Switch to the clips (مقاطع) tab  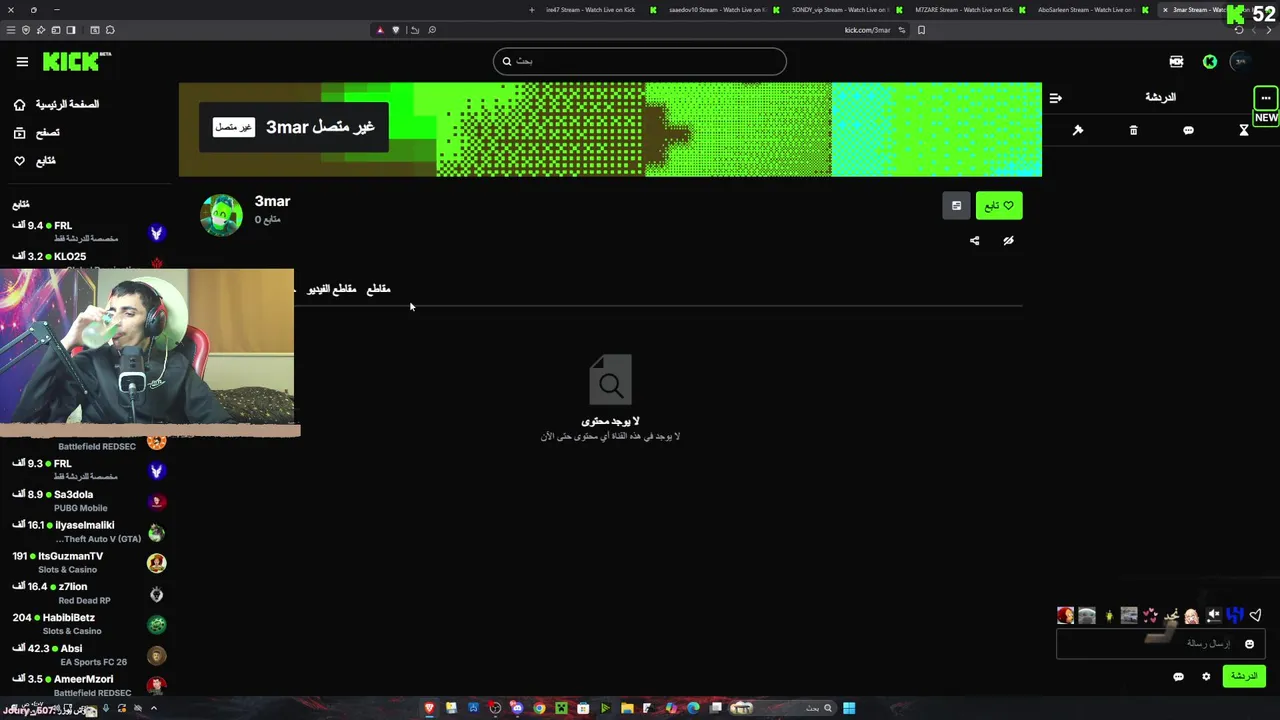click(378, 289)
